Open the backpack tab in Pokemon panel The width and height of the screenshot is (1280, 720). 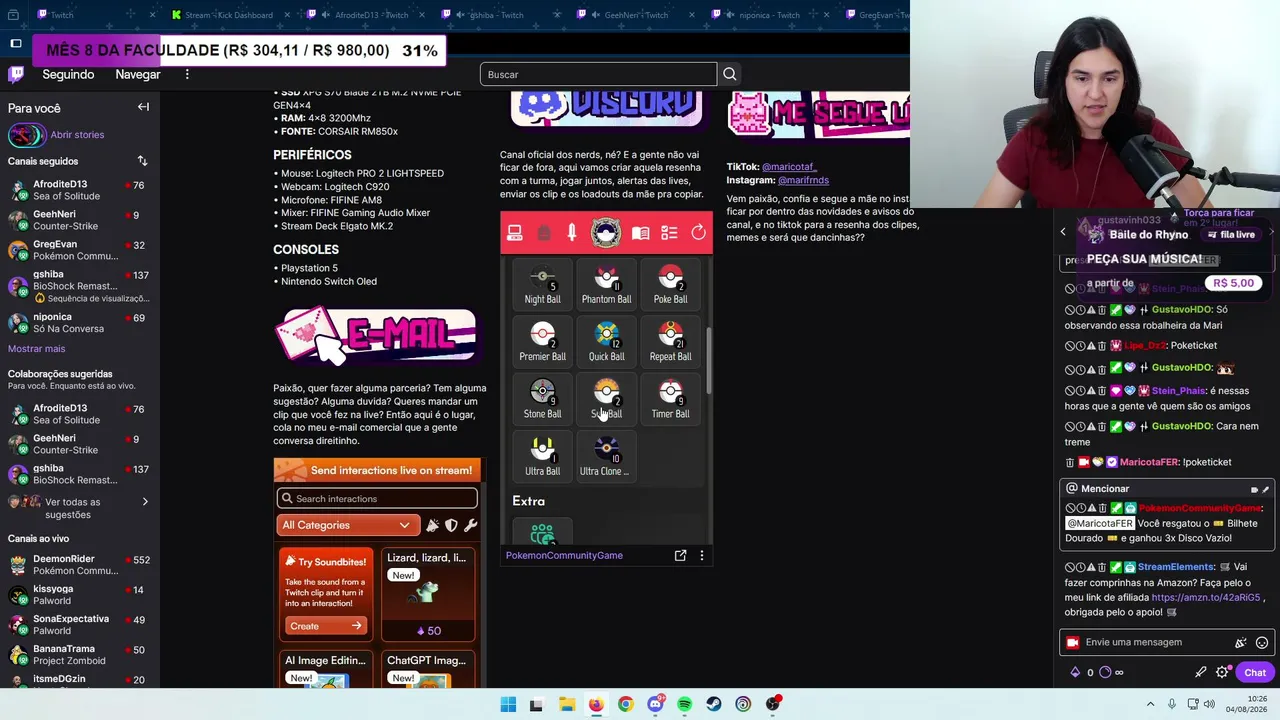click(543, 233)
